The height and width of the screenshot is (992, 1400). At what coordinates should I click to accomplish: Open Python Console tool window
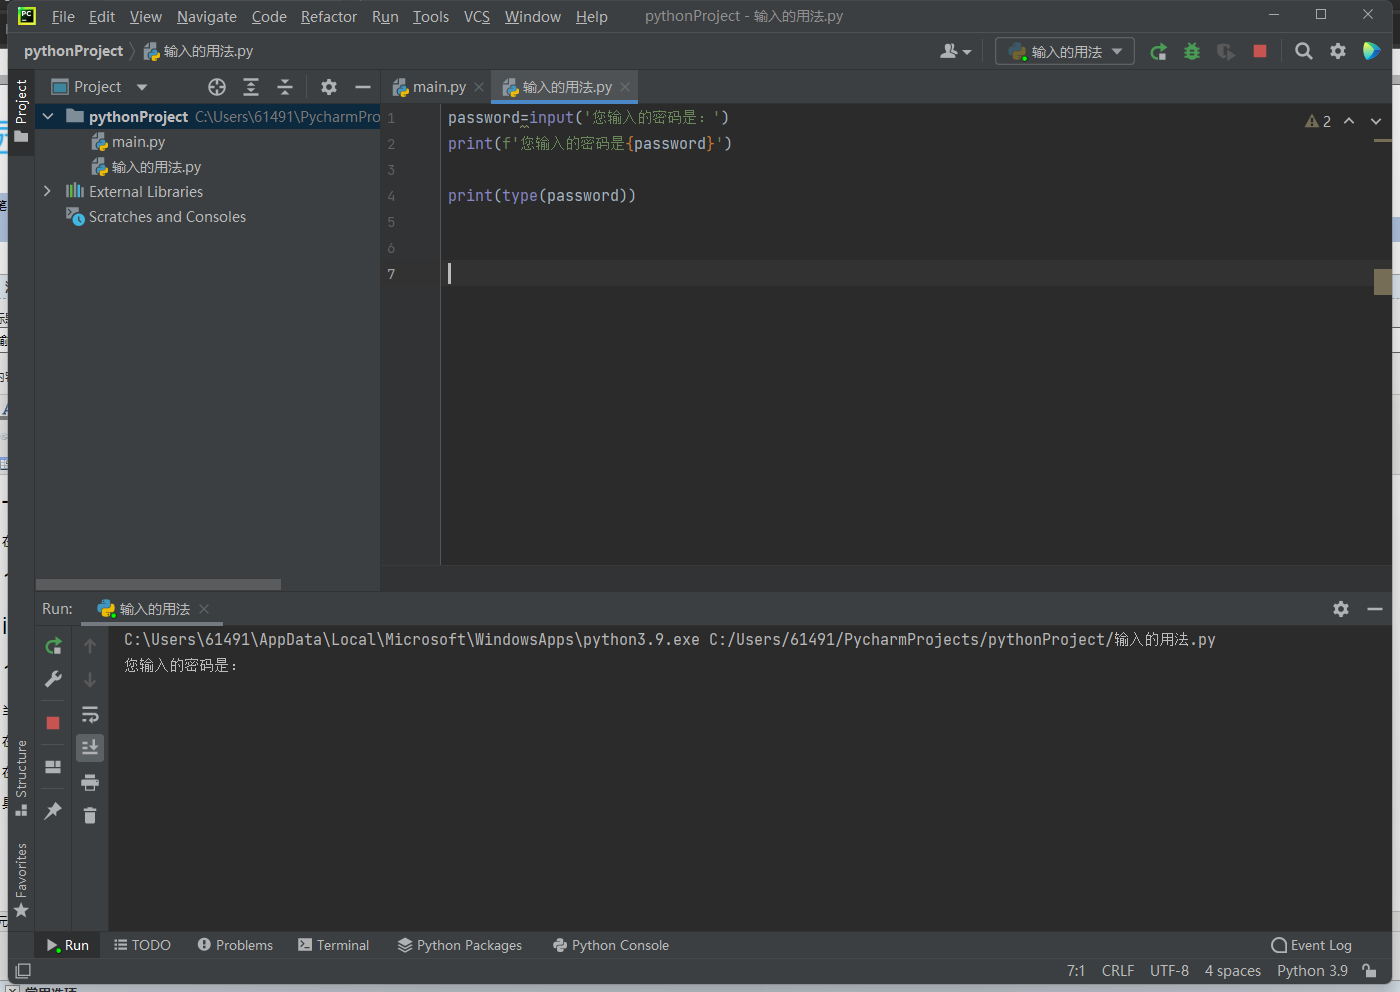(x=611, y=945)
